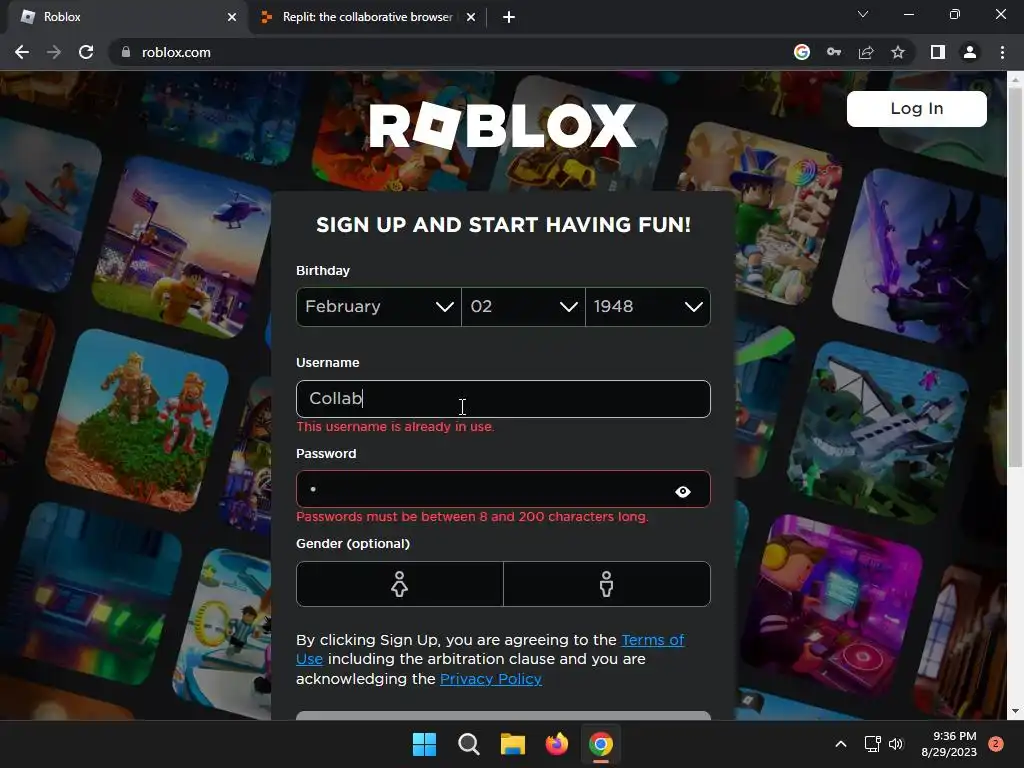Close the Roblox tab
This screenshot has width=1024, height=768.
(232, 17)
